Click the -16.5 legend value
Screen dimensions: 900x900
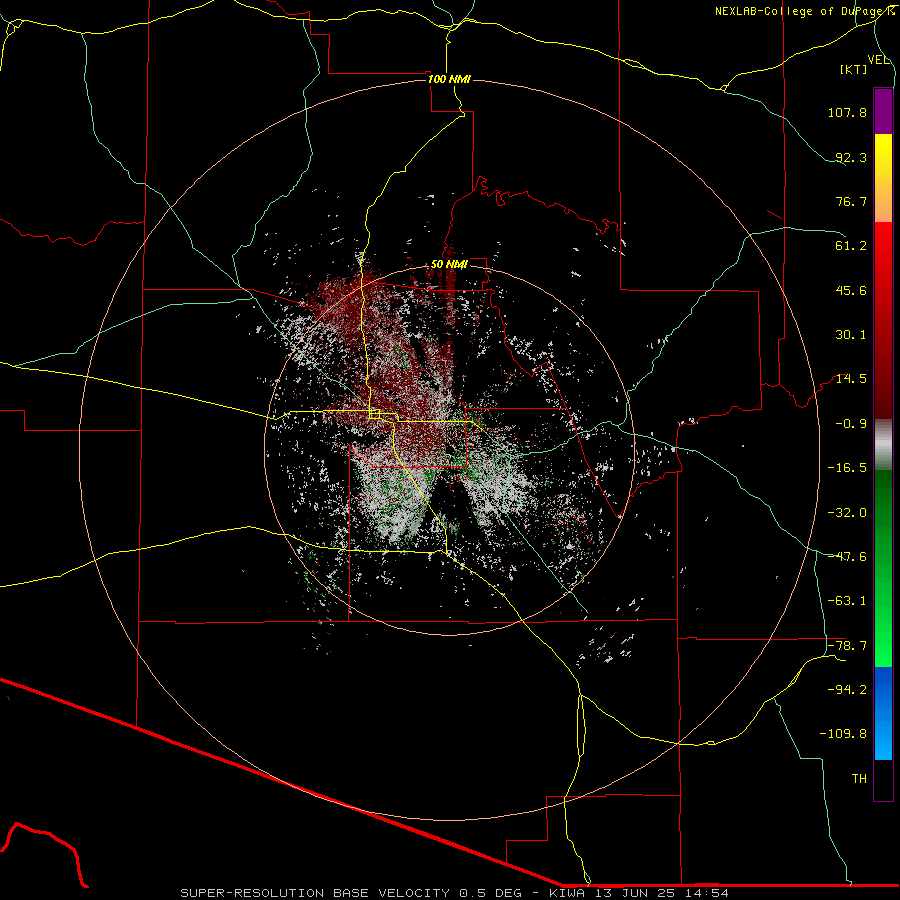(847, 468)
